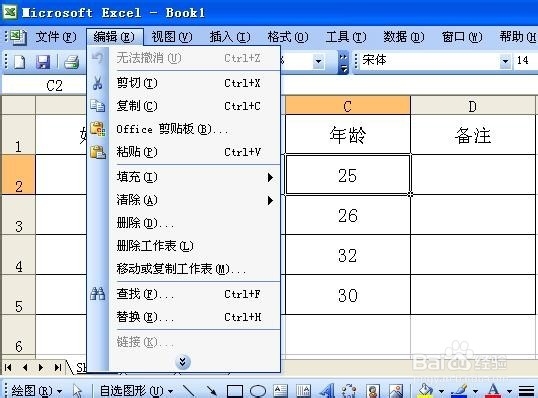Open the 清除 (Clear) submenu
Image resolution: width=538 pixels, height=398 pixels.
point(195,200)
